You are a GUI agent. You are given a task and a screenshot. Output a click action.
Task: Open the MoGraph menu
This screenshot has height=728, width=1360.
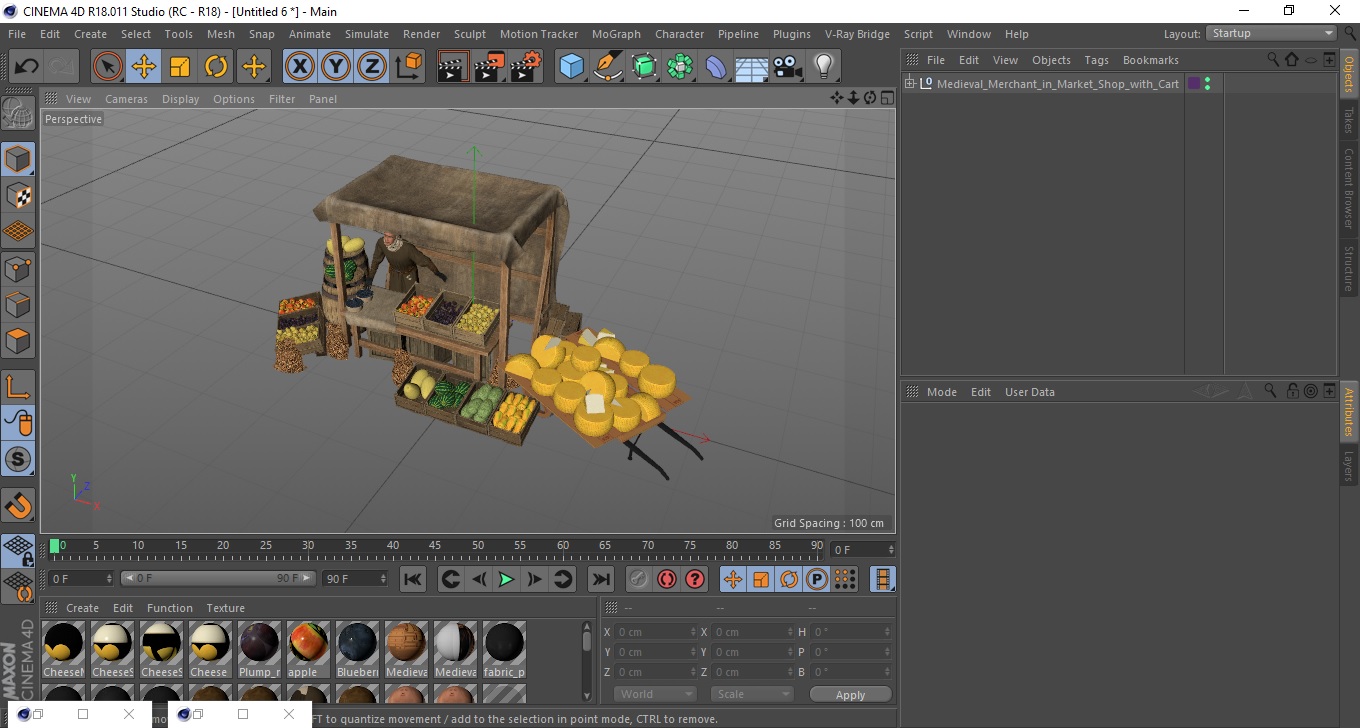tap(616, 34)
